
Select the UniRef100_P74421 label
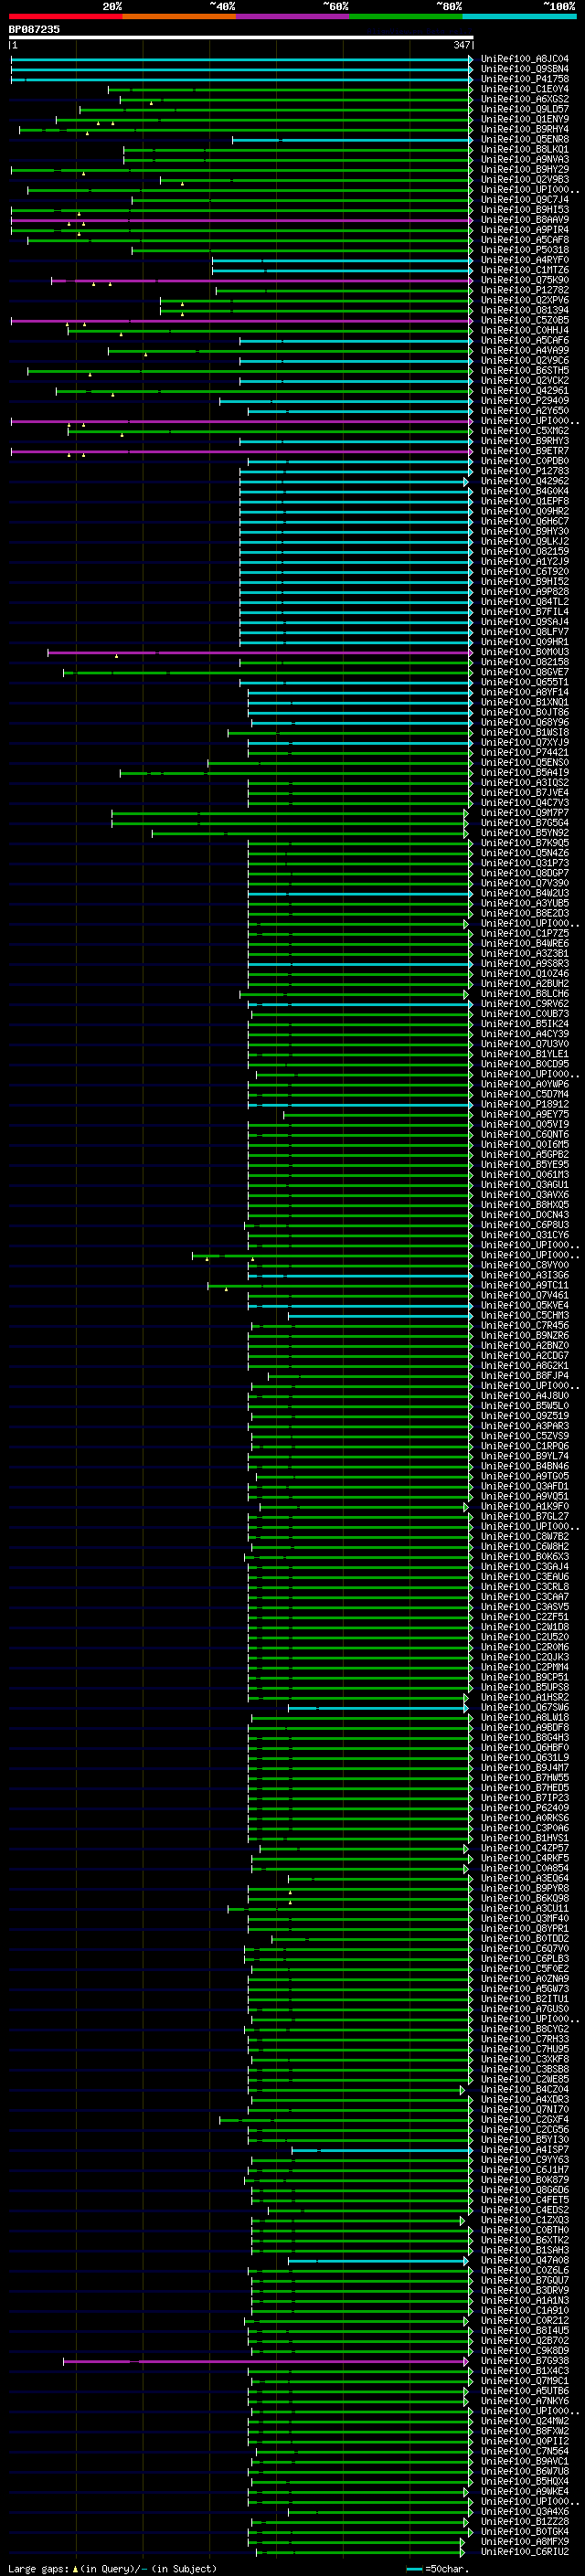point(525,752)
